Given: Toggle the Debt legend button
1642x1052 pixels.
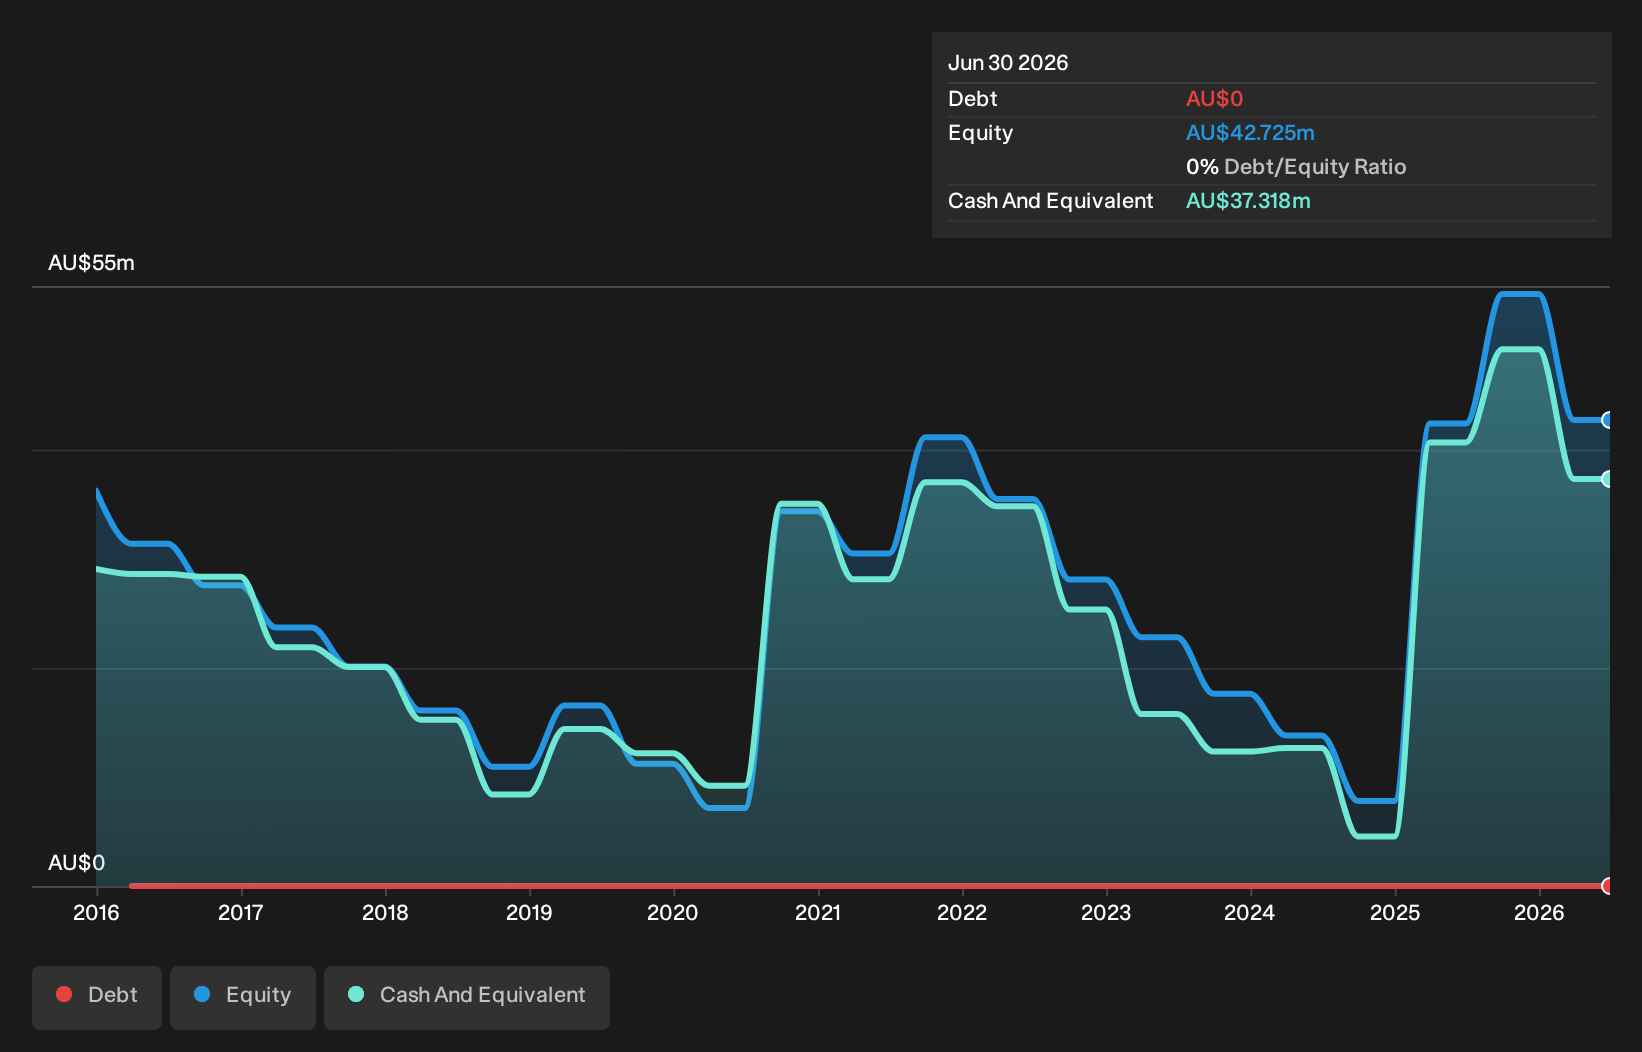Looking at the screenshot, I should pyautogui.click(x=97, y=997).
